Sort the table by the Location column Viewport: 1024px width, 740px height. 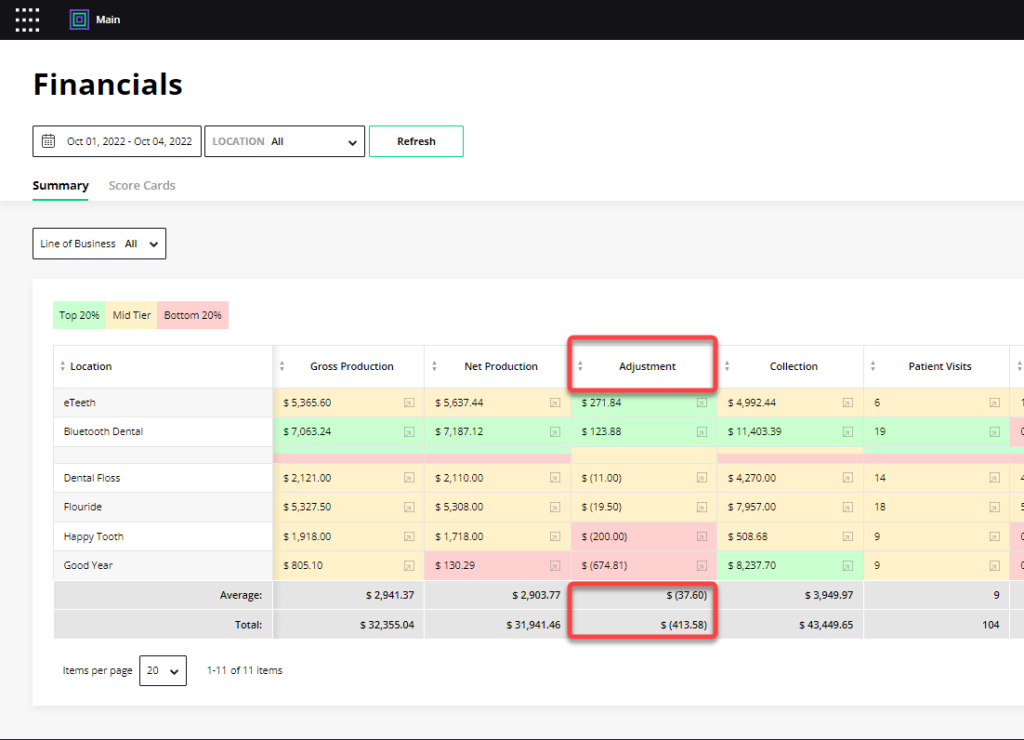[x=61, y=366]
